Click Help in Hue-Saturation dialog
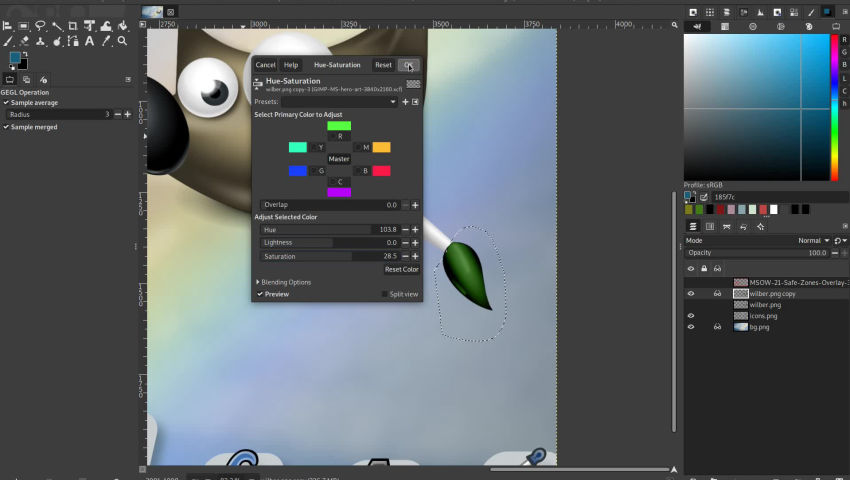Viewport: 850px width, 480px height. (x=291, y=65)
